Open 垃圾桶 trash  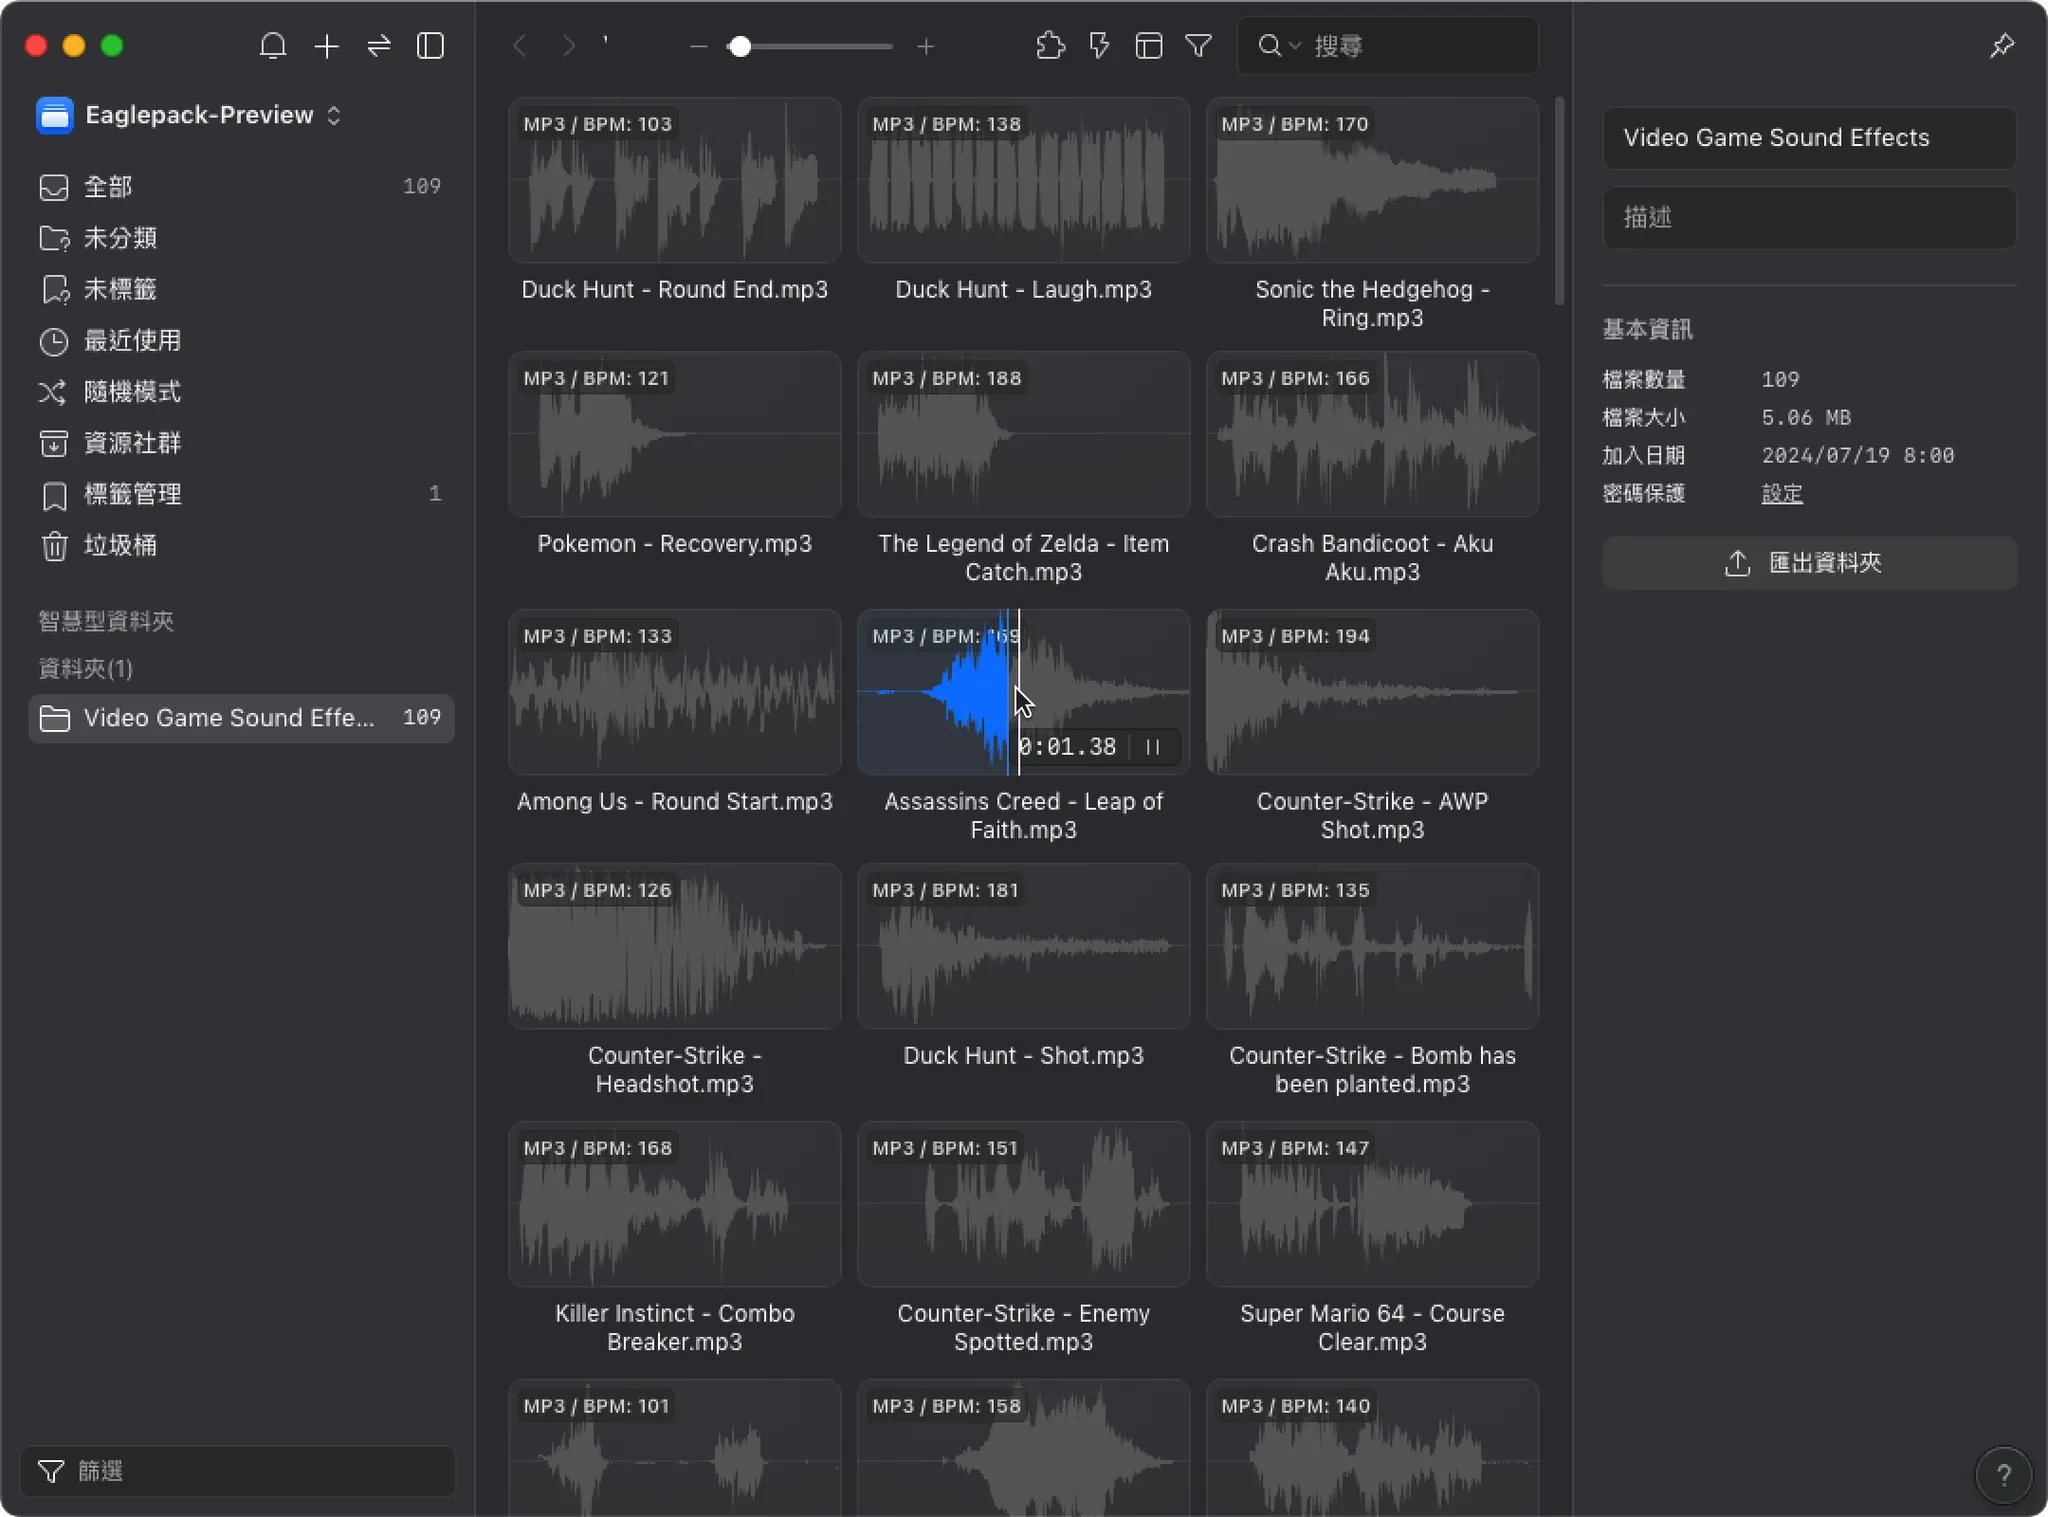click(240, 546)
